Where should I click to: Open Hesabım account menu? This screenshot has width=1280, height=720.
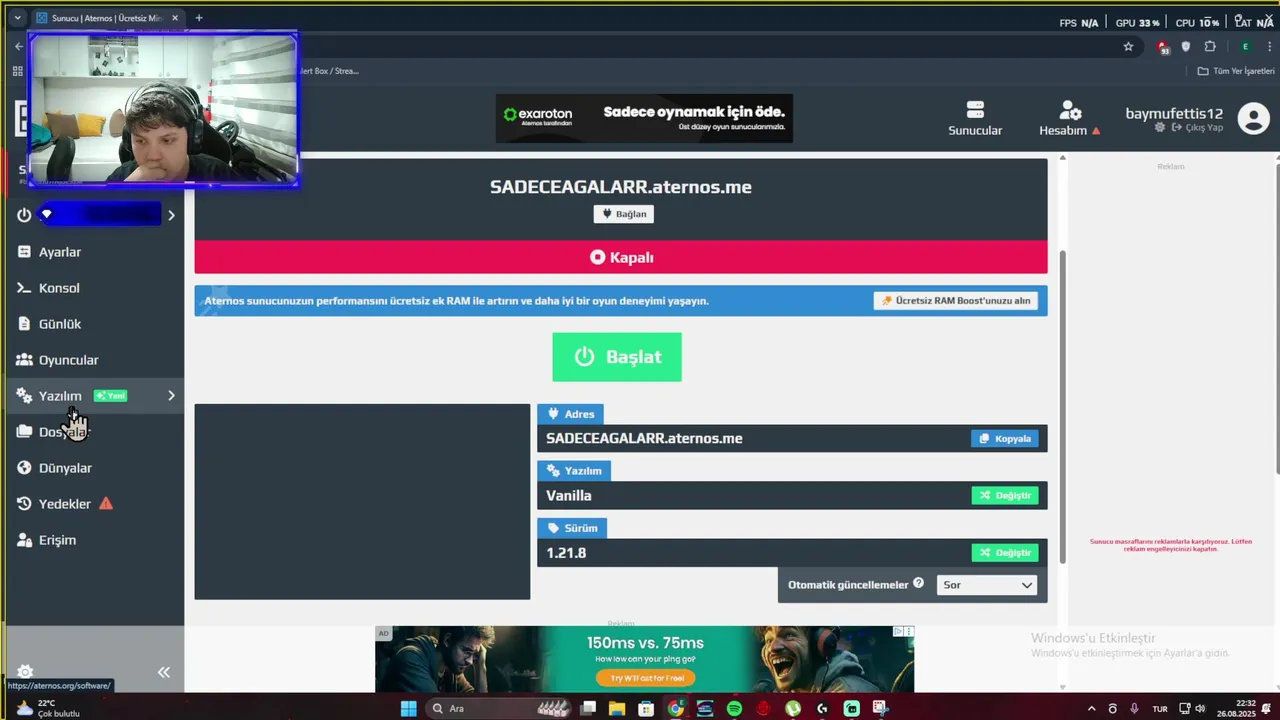coord(1069,118)
